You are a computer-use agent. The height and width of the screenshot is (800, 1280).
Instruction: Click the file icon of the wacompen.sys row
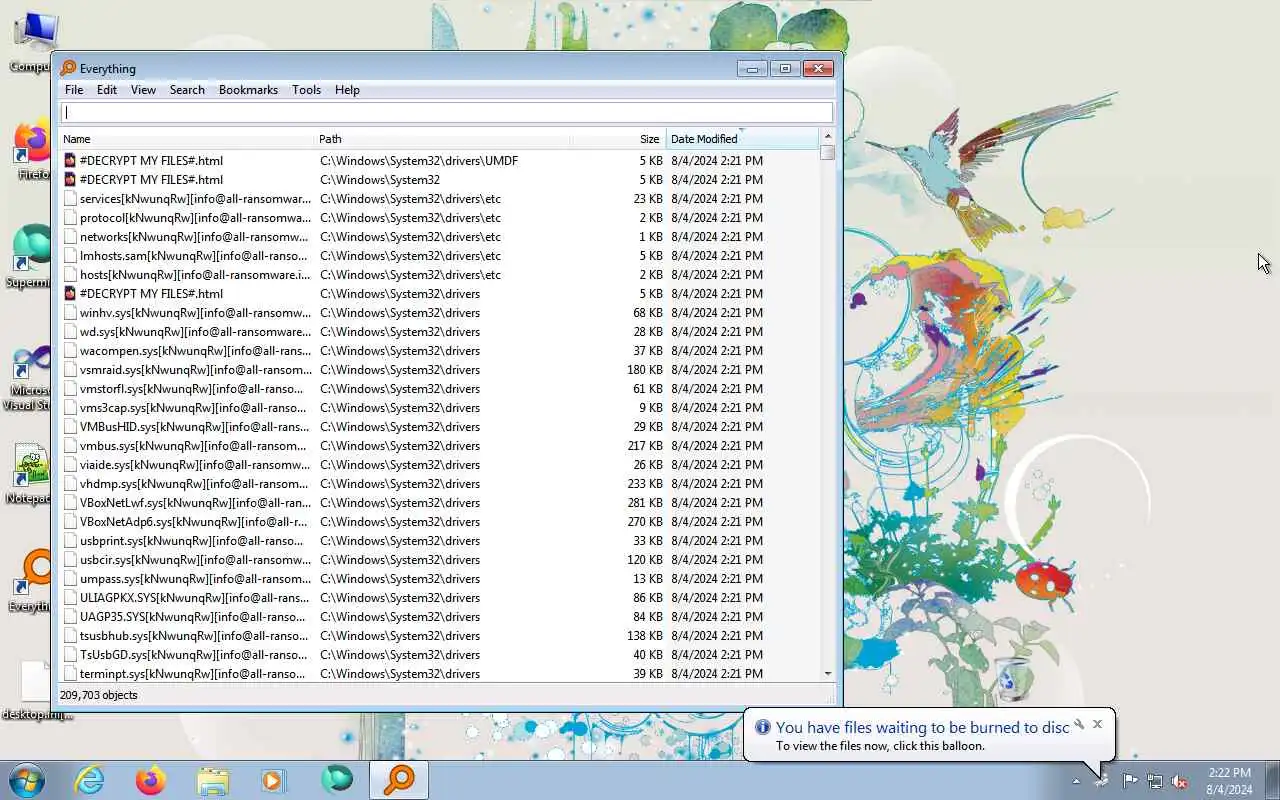70,350
